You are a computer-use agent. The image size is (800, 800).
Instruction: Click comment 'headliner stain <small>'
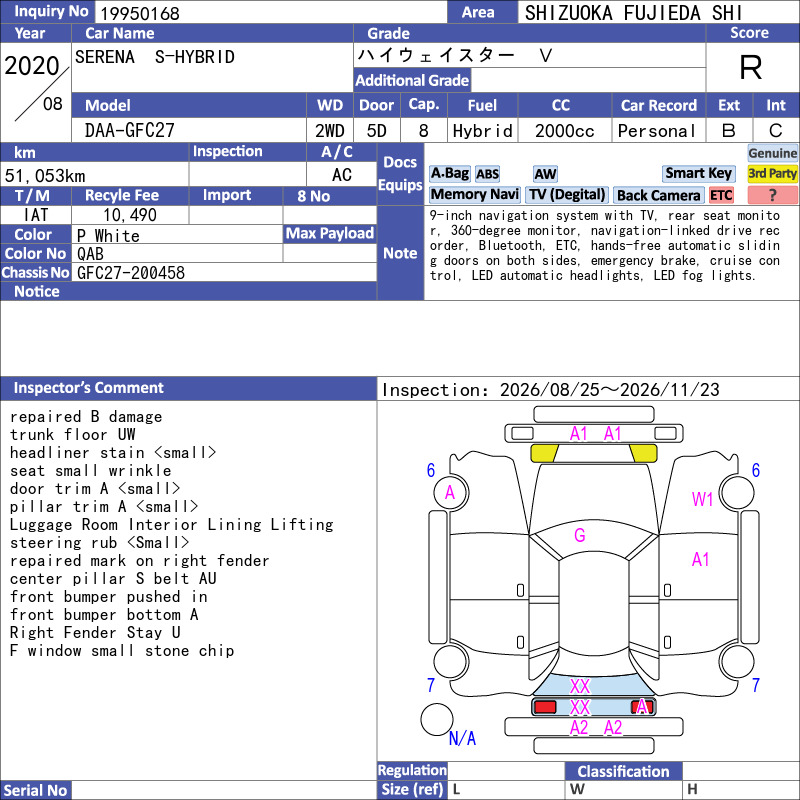click(x=113, y=453)
